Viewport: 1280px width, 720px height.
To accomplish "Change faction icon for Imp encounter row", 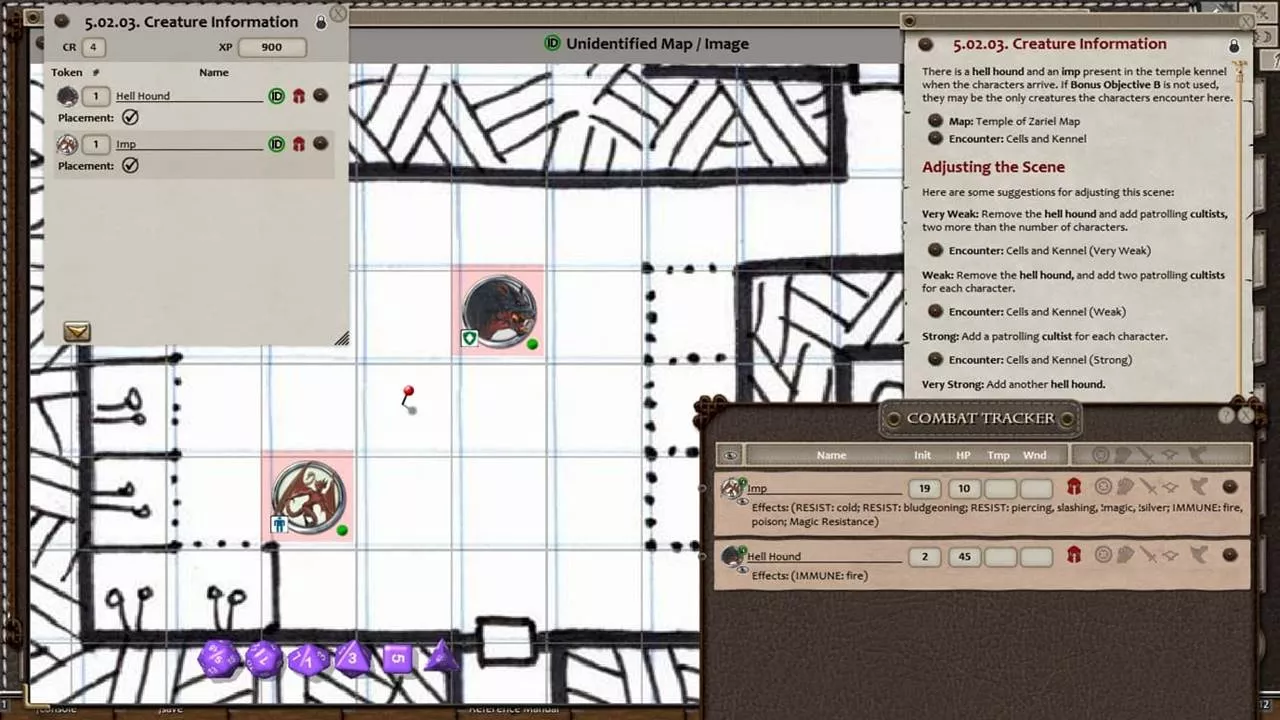I will tap(298, 144).
